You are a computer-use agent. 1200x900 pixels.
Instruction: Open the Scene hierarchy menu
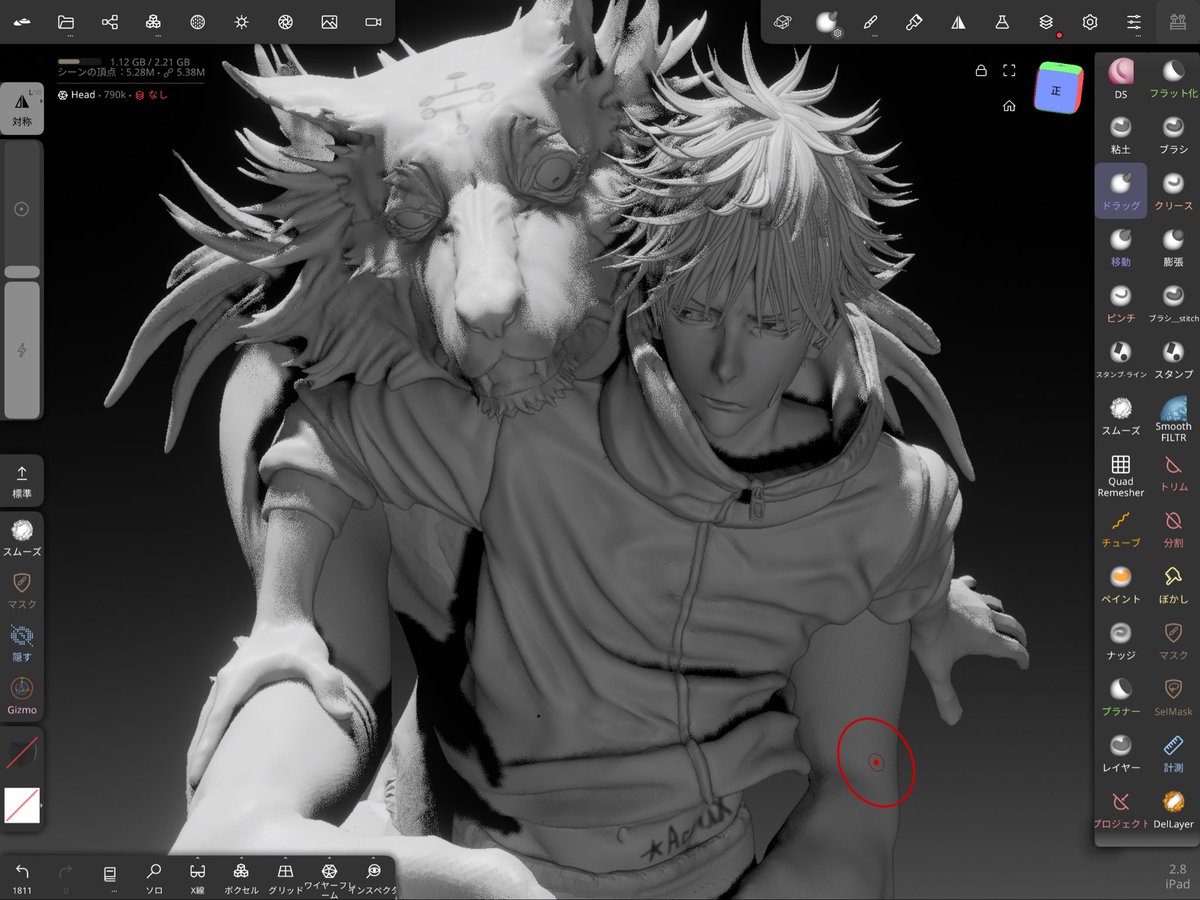coord(110,22)
